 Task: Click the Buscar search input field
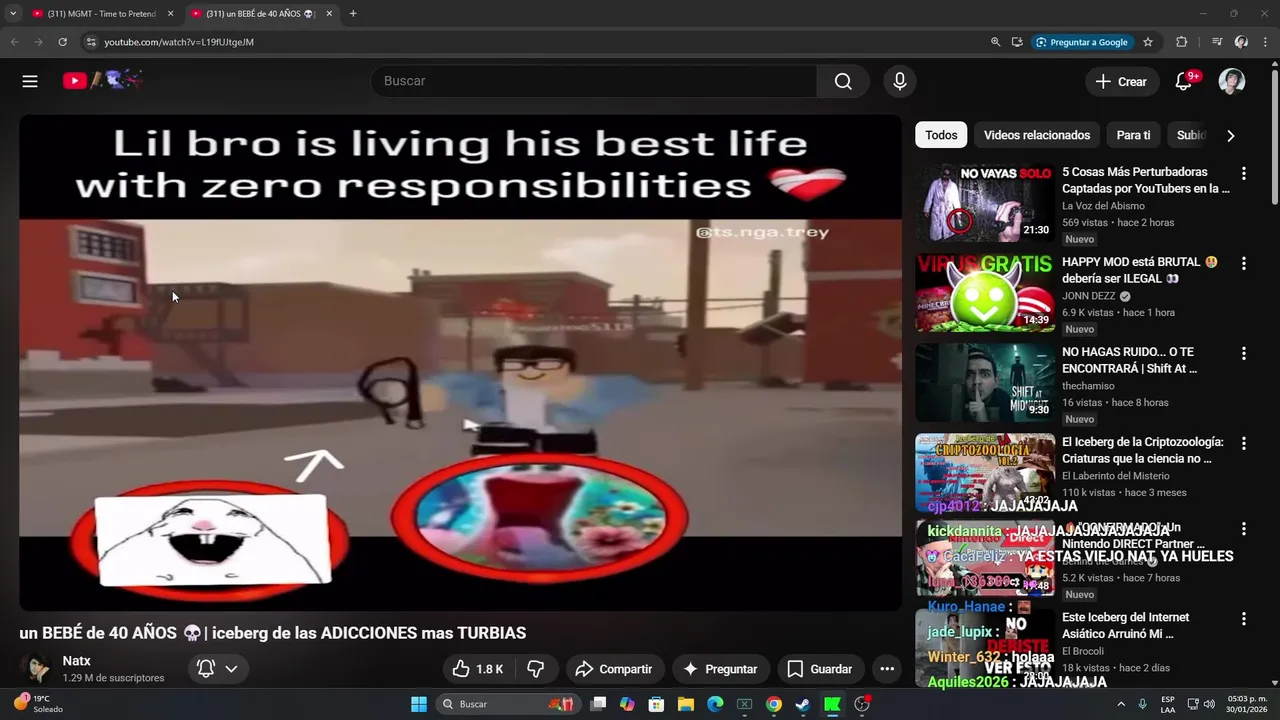coord(594,81)
